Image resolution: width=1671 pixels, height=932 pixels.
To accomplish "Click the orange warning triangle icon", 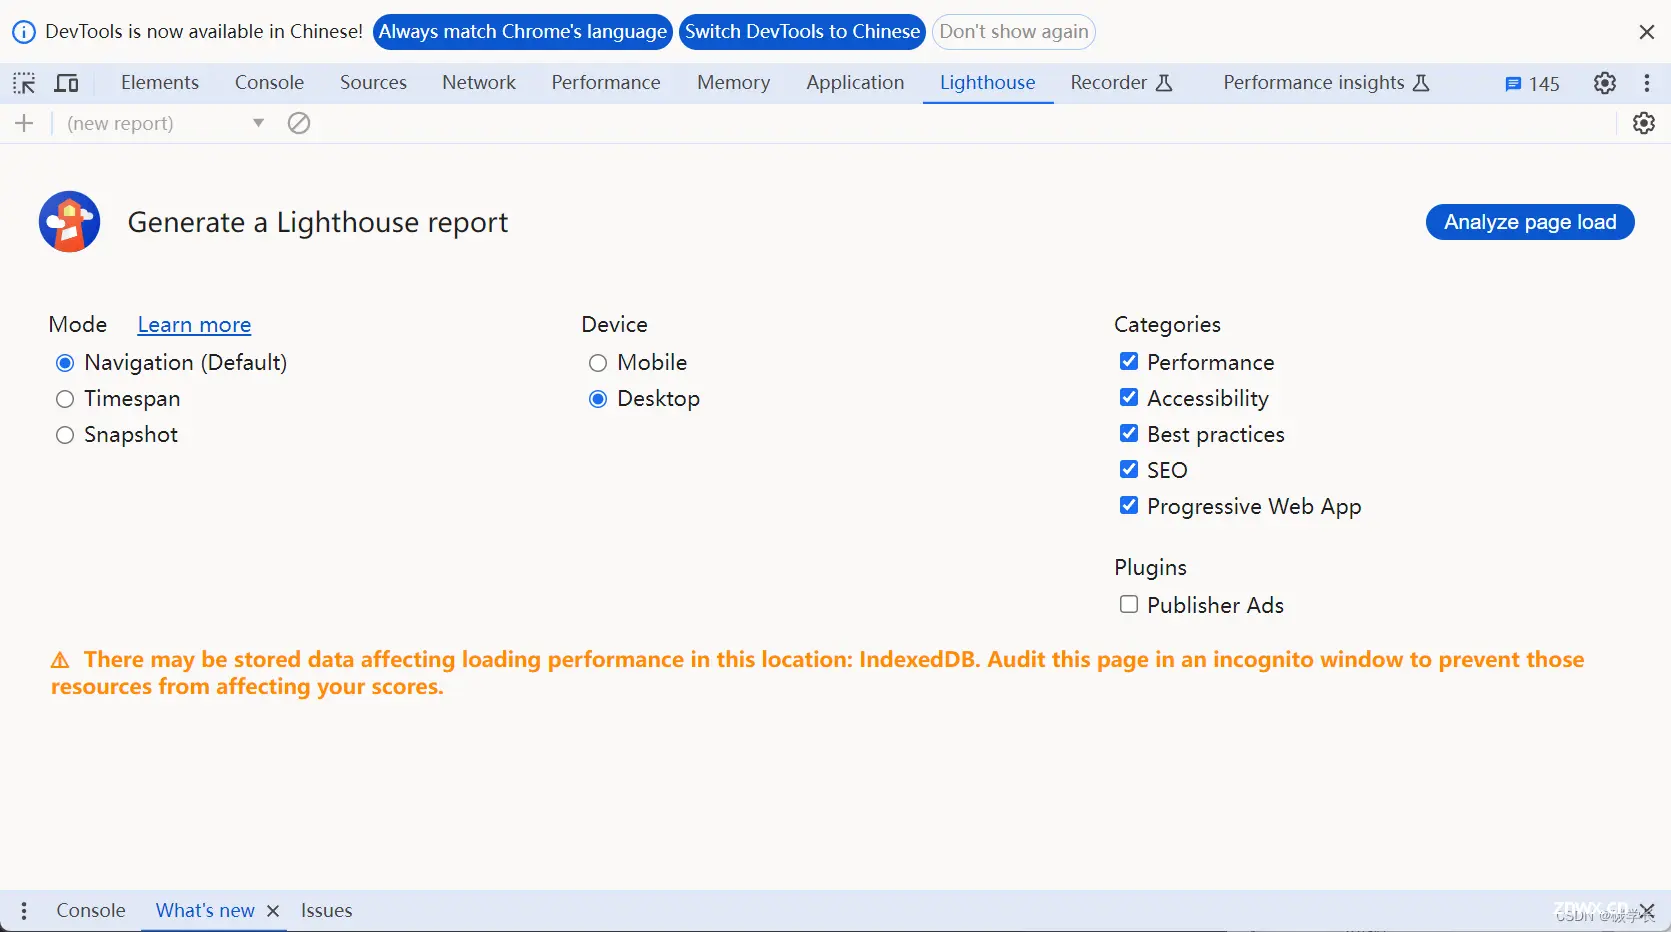I will click(60, 660).
